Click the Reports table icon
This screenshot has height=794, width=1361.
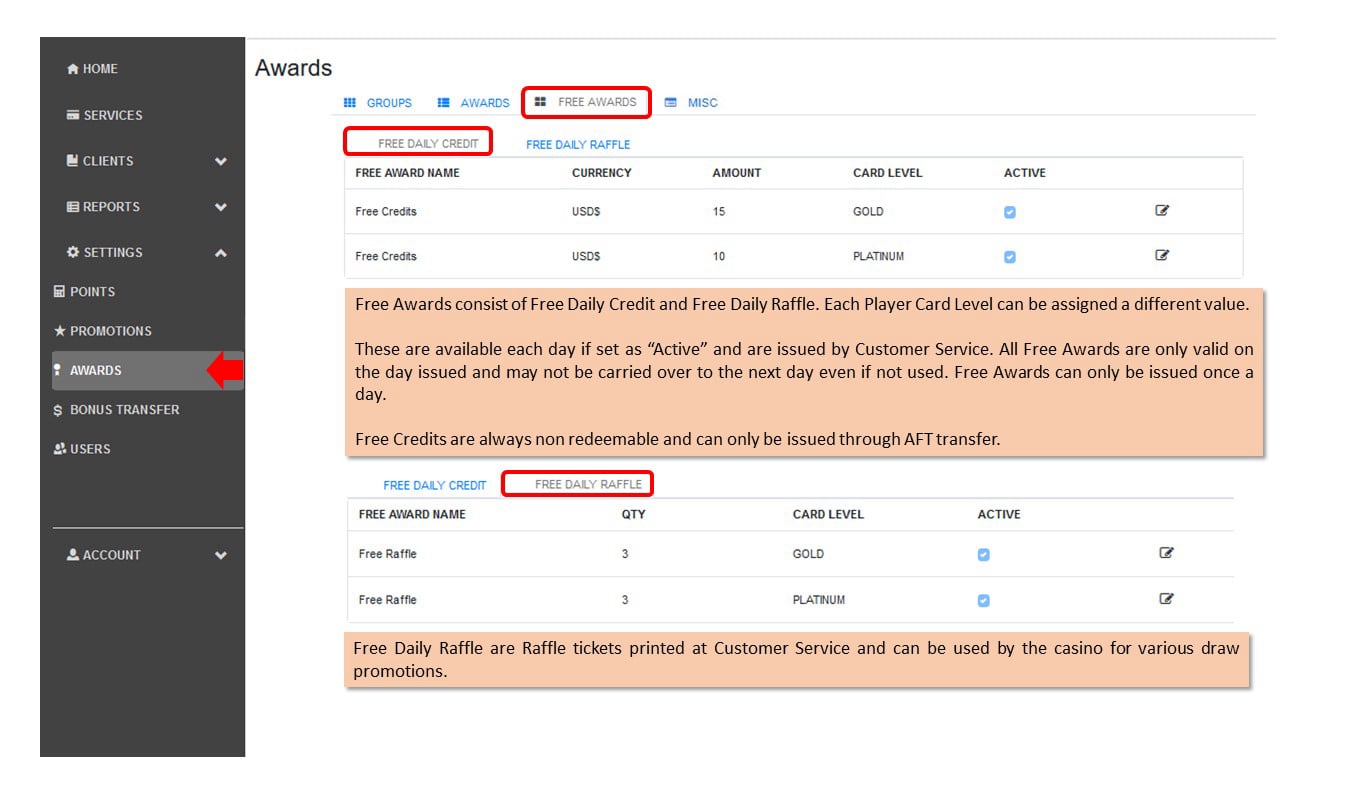[x=72, y=207]
